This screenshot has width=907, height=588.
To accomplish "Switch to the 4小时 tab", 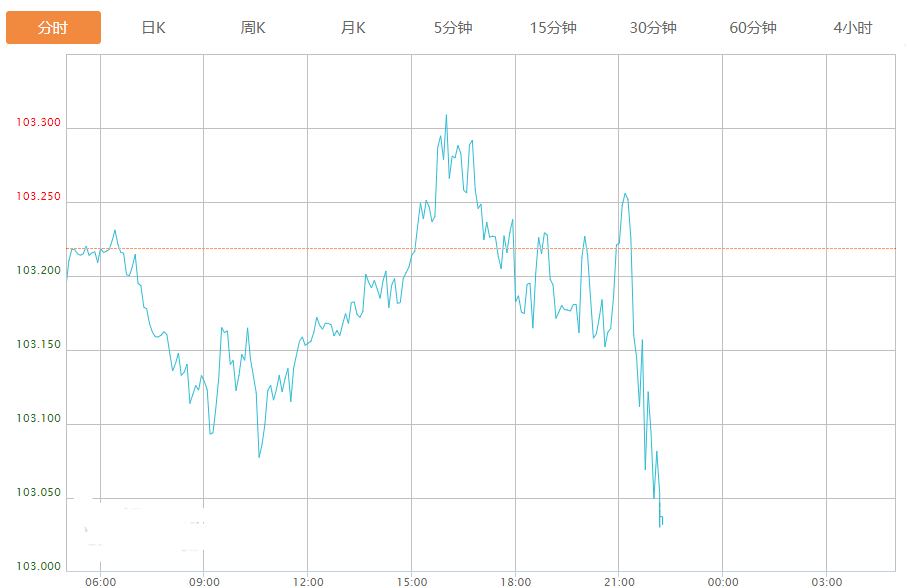I will click(x=852, y=28).
